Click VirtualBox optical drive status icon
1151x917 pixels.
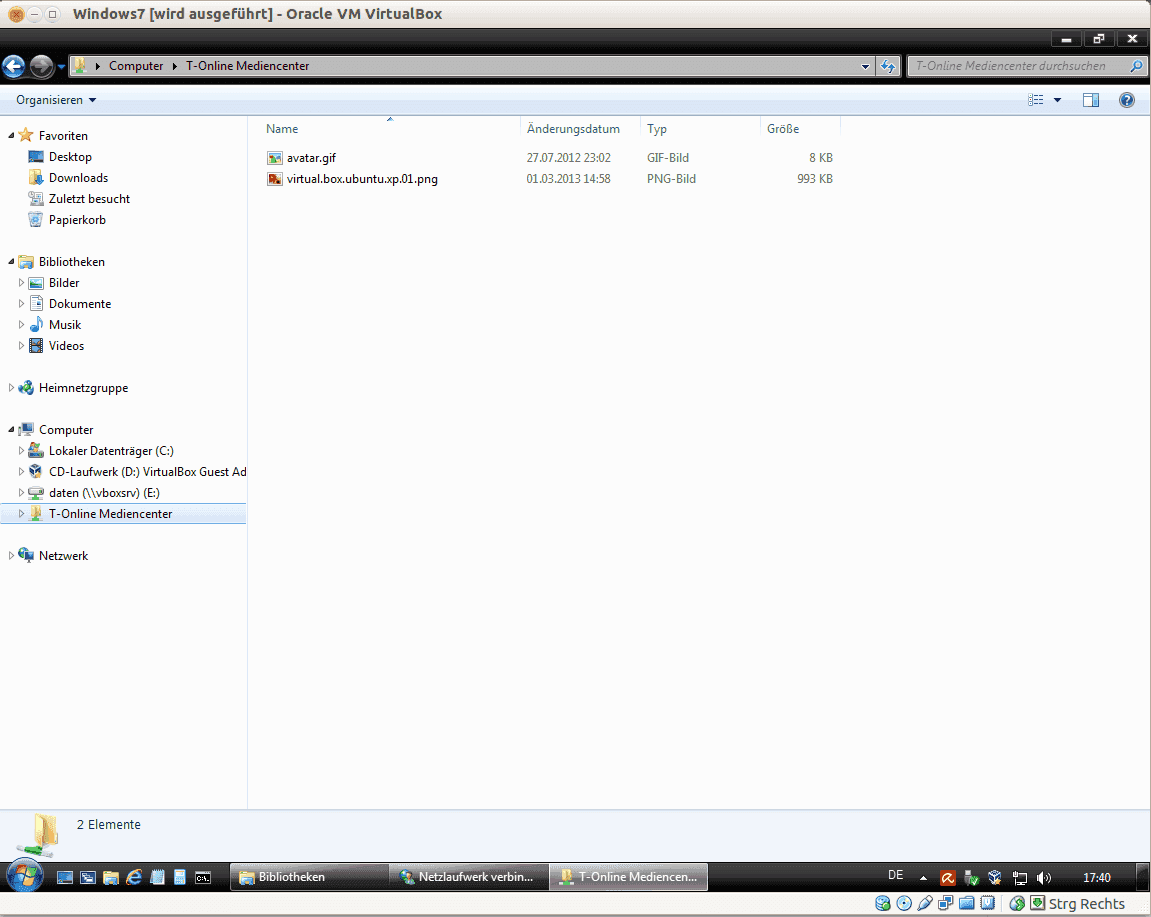coord(904,904)
